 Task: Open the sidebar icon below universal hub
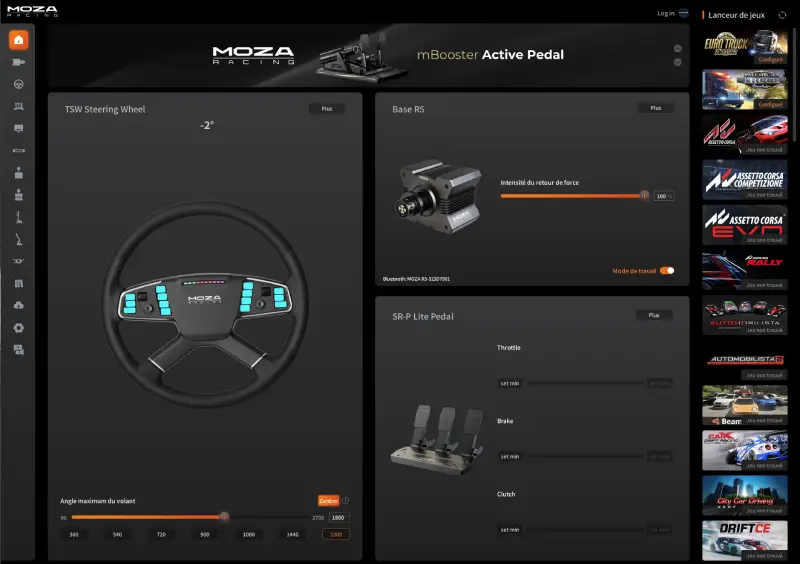(x=18, y=283)
